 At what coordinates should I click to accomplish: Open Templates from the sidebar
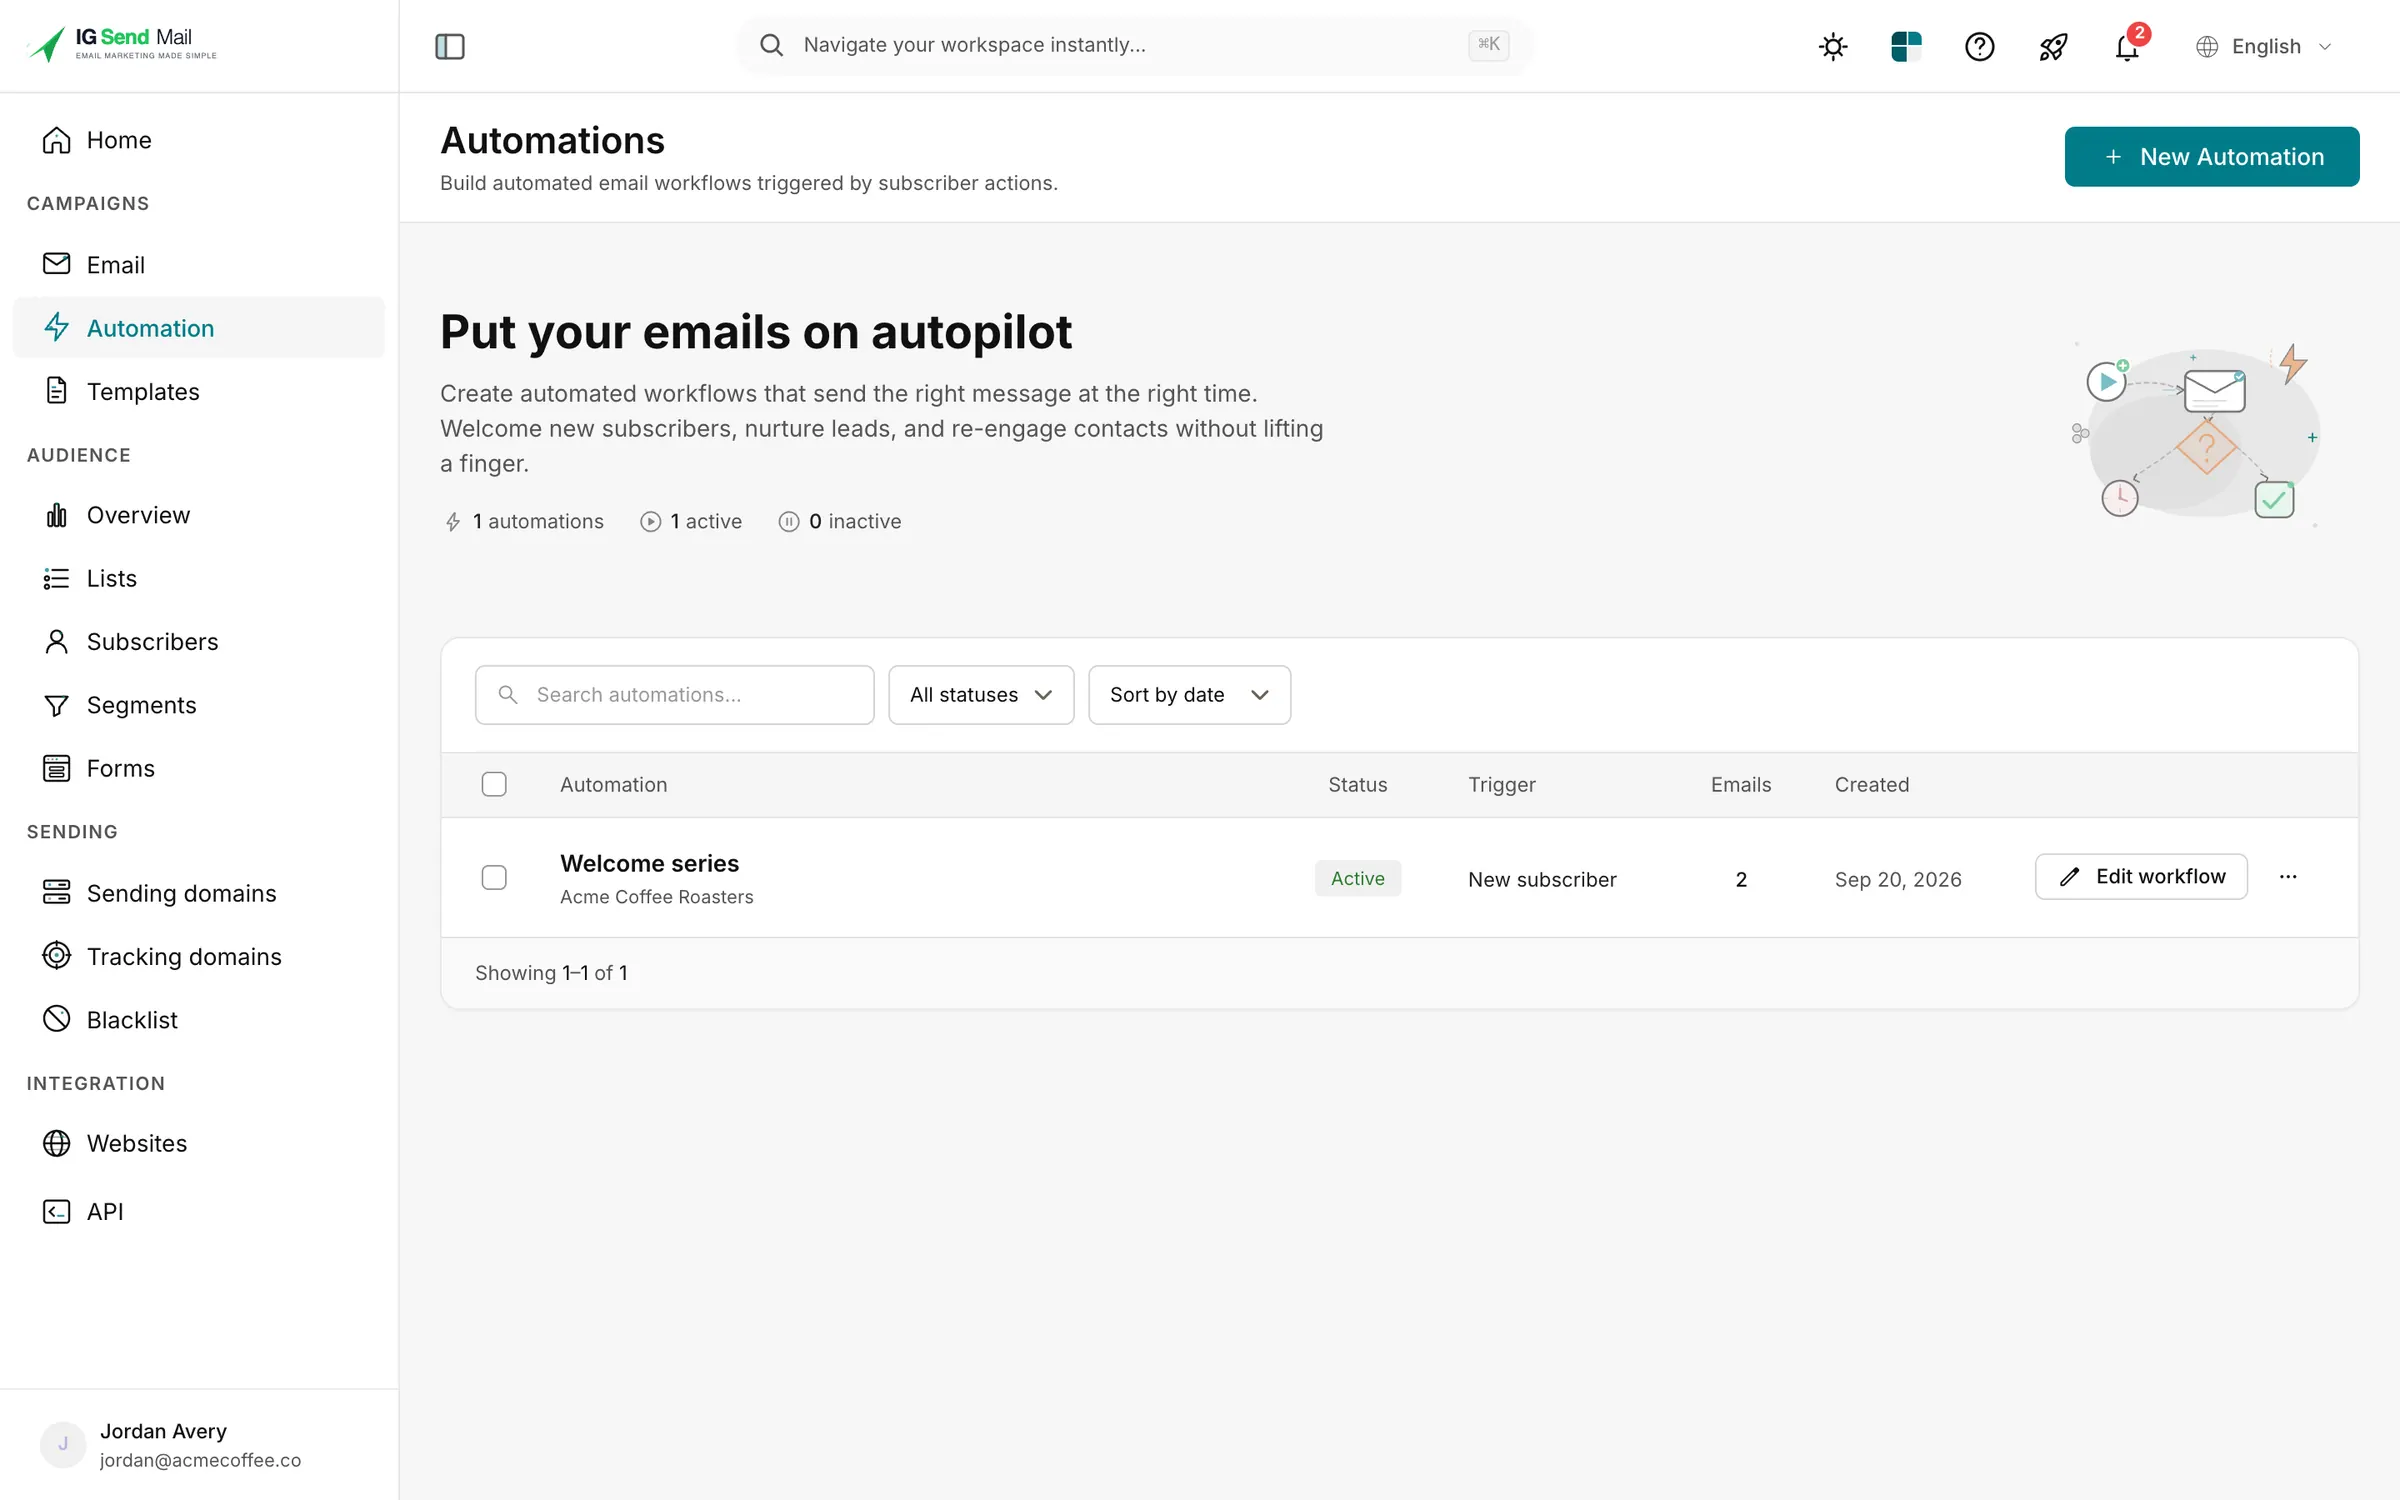tap(199, 391)
